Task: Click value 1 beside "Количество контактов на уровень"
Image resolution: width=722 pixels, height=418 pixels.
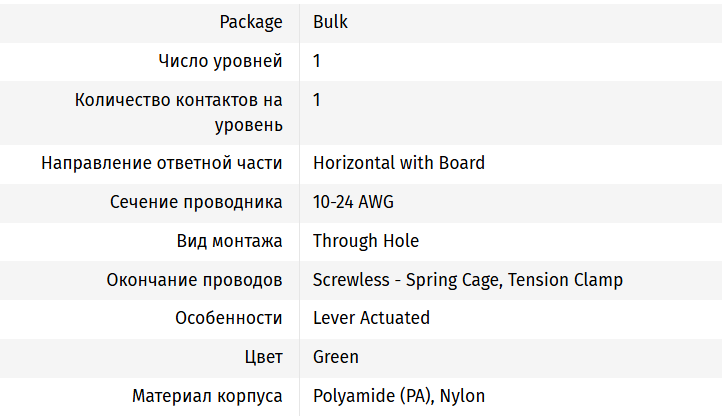Action: tap(317, 100)
